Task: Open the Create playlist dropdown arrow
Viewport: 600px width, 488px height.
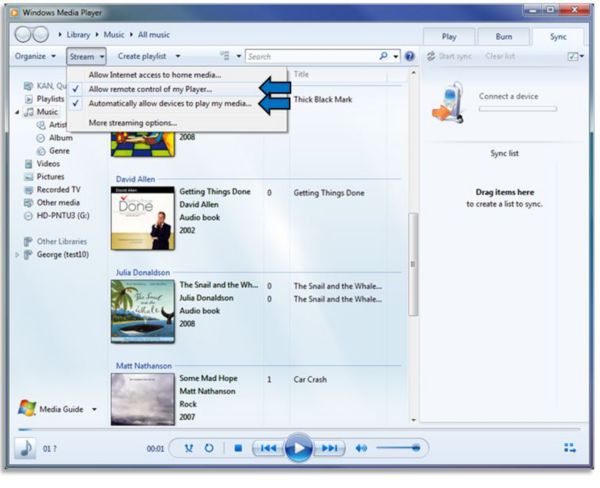Action: tap(178, 56)
